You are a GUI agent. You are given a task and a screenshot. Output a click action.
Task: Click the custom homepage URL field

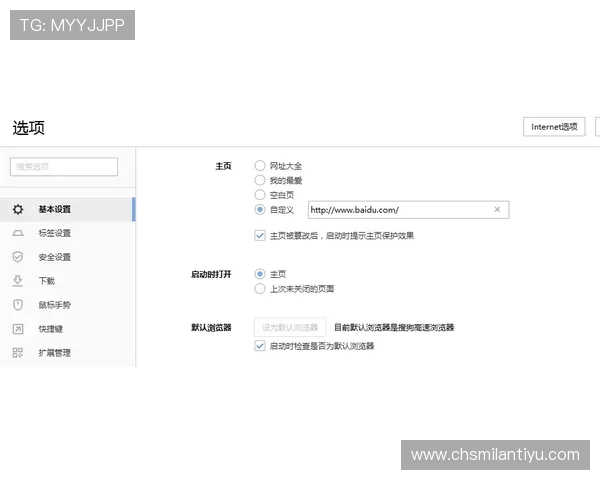click(408, 210)
